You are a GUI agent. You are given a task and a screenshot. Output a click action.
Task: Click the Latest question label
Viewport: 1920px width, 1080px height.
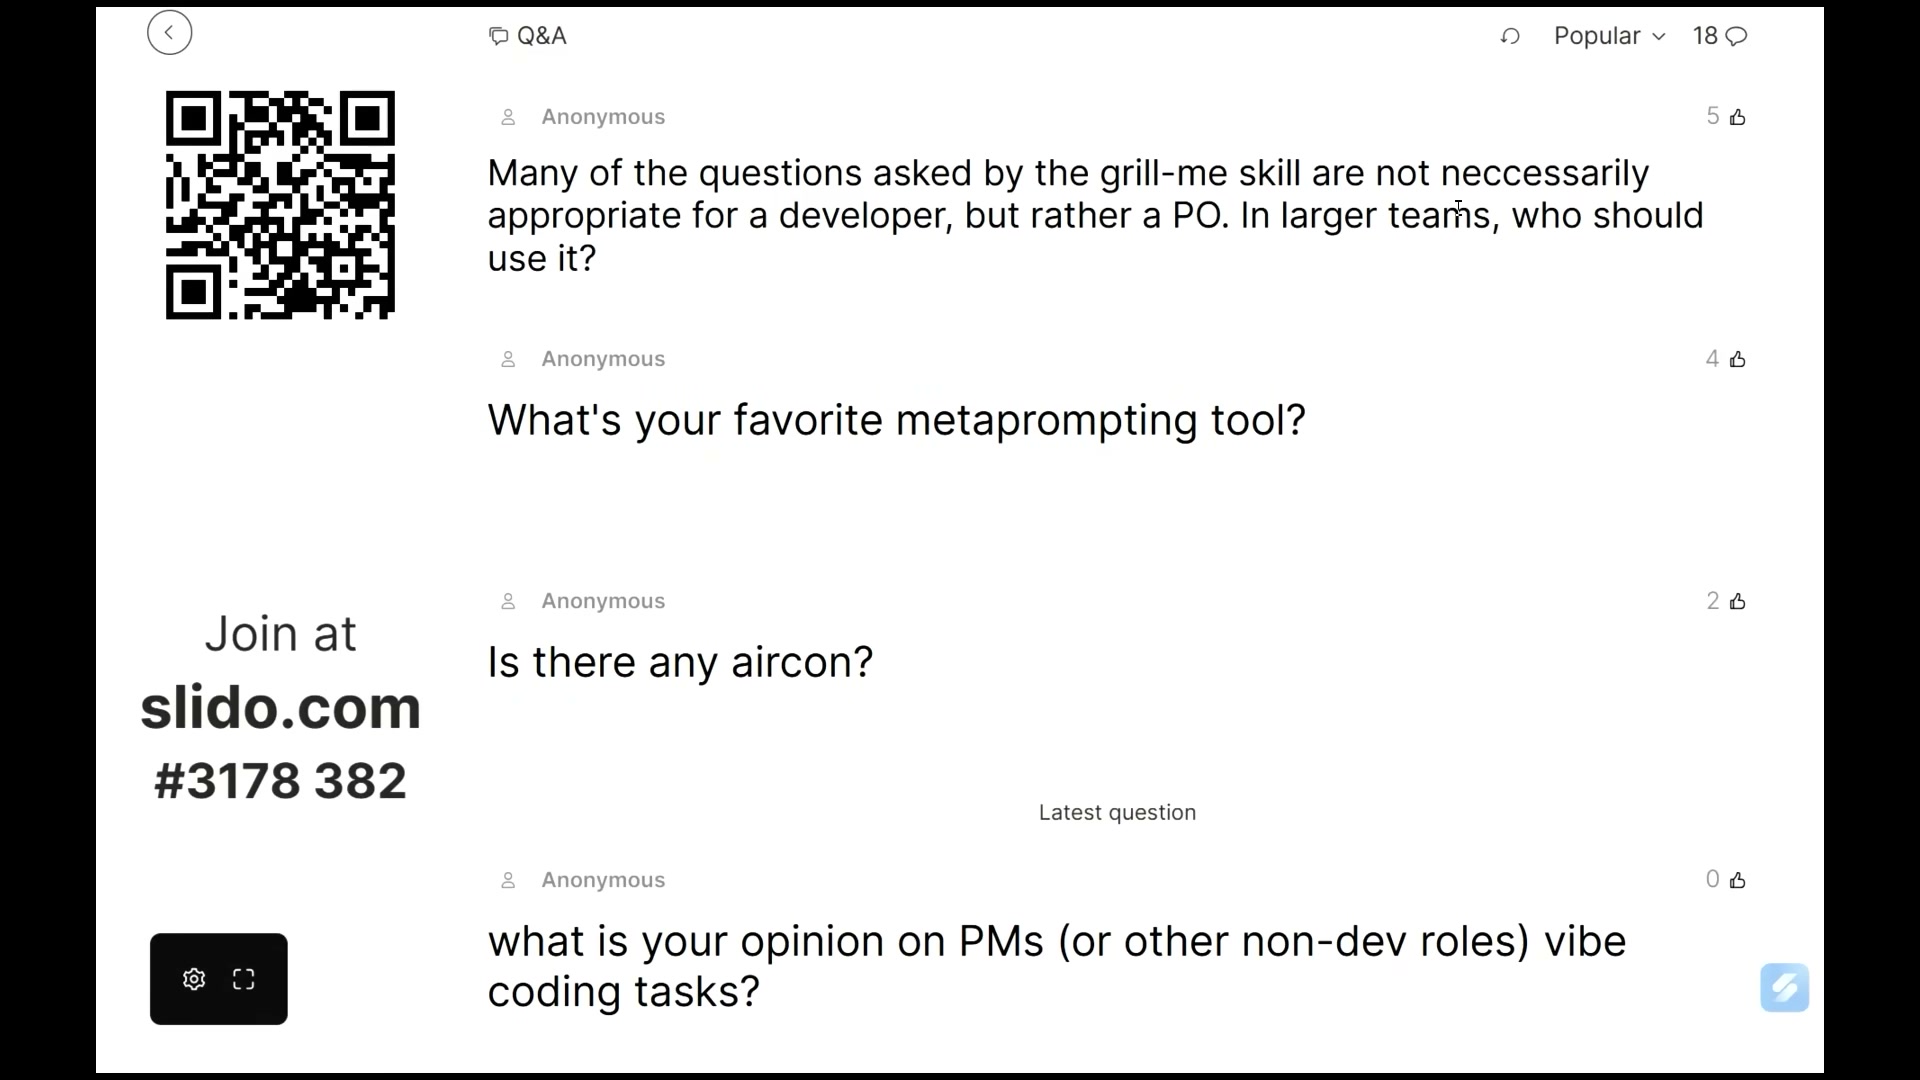(1117, 813)
